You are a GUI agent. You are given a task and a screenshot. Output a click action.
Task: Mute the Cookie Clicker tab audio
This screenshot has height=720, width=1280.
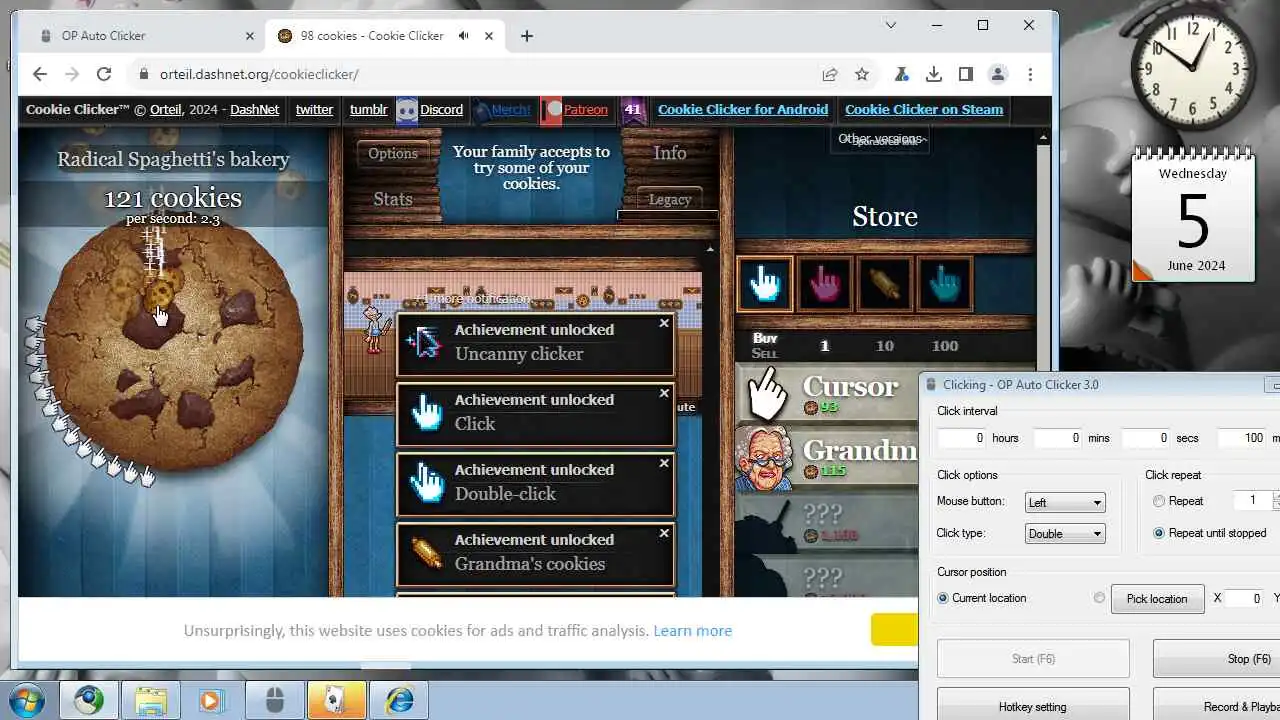coord(464,36)
